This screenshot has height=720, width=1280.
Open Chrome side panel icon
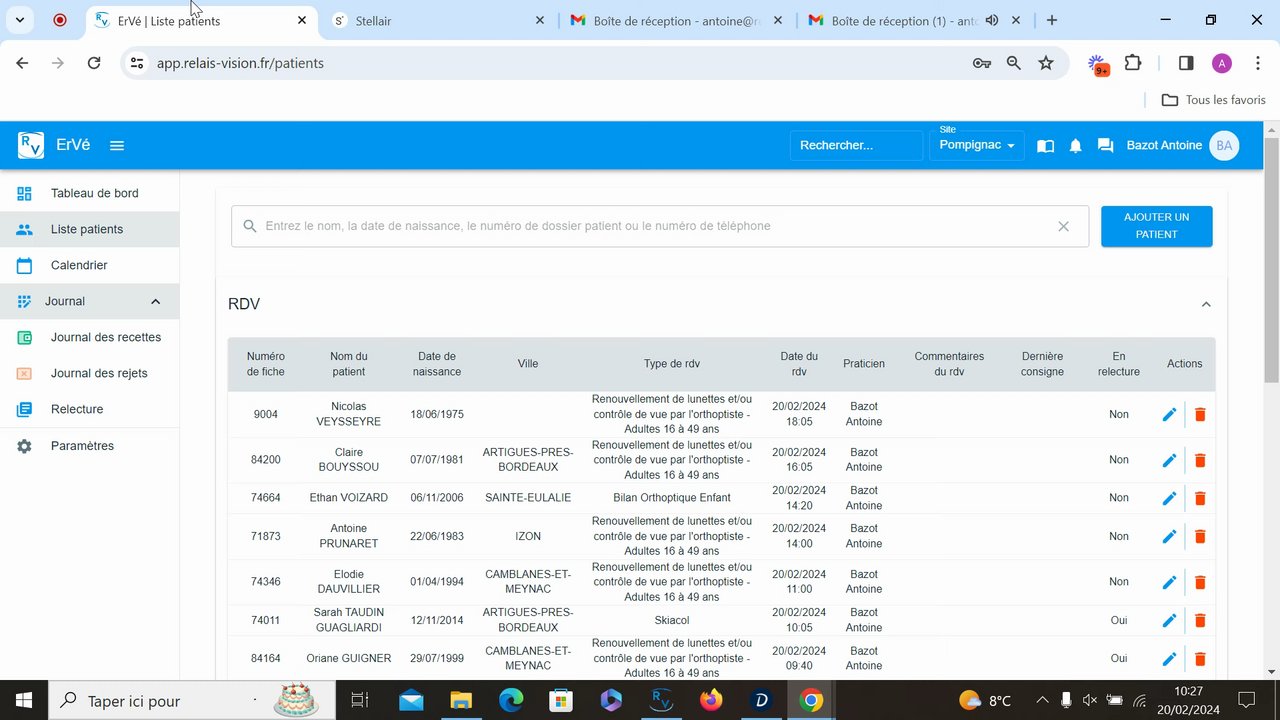(1186, 63)
